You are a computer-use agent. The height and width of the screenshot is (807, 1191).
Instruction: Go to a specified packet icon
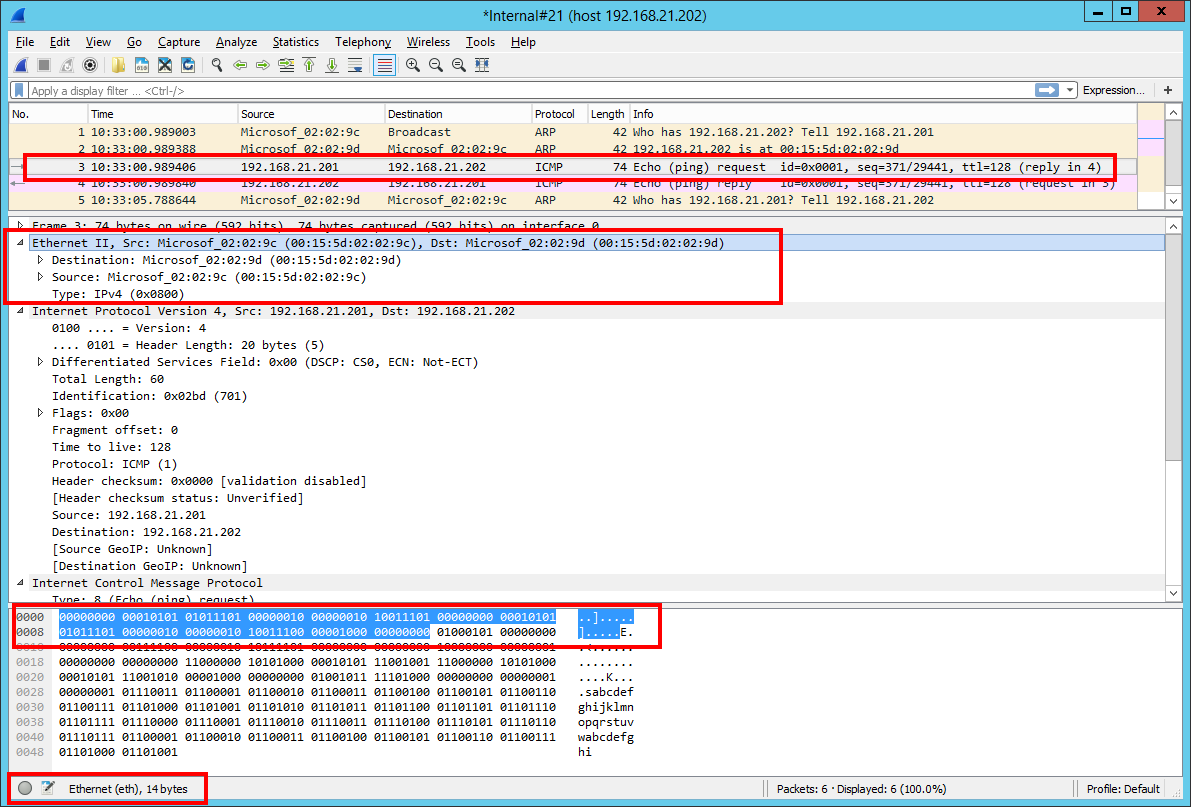point(286,65)
